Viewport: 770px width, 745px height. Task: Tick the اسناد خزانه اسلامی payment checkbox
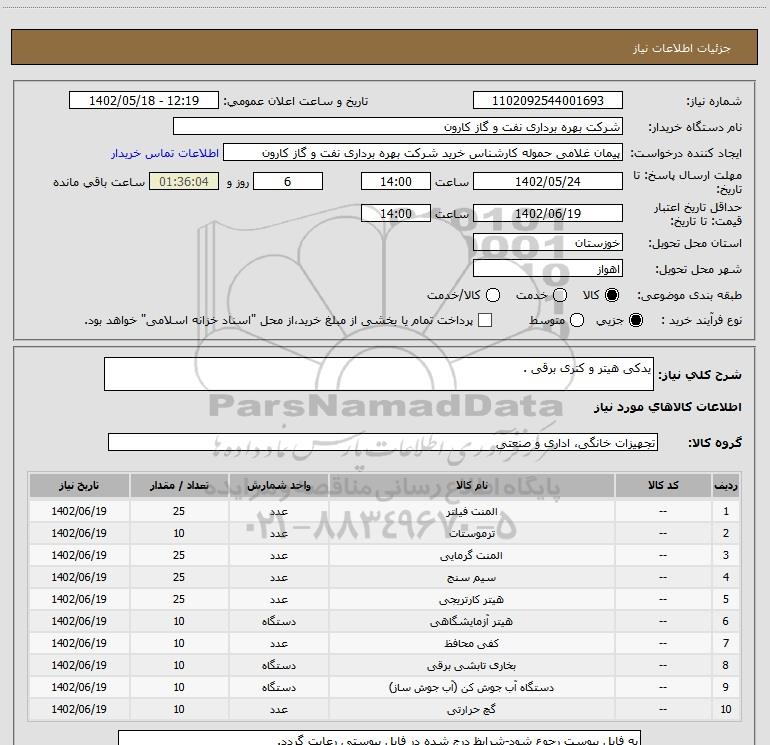[x=485, y=320]
